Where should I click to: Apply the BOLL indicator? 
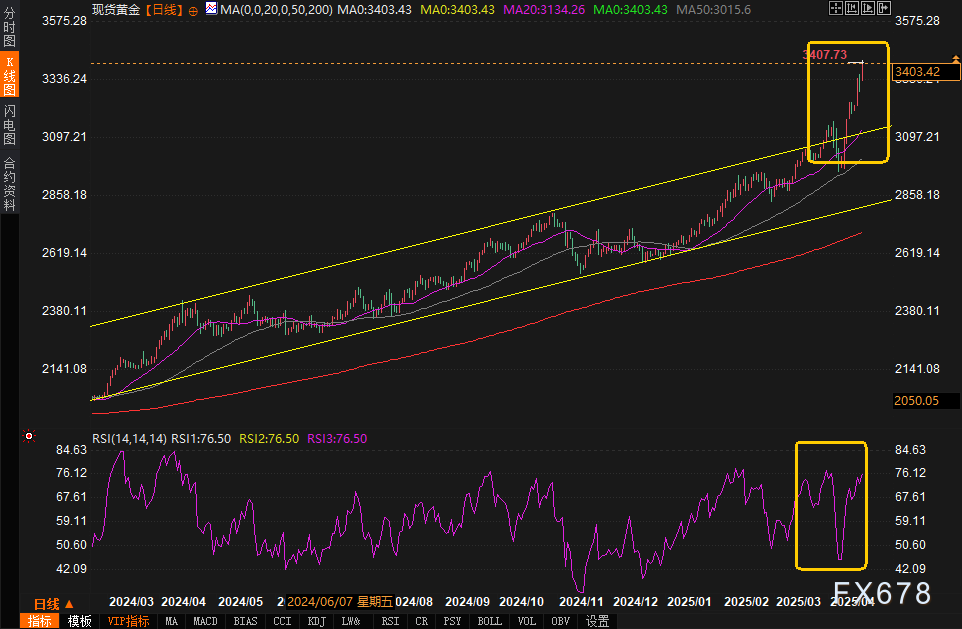pyautogui.click(x=490, y=621)
